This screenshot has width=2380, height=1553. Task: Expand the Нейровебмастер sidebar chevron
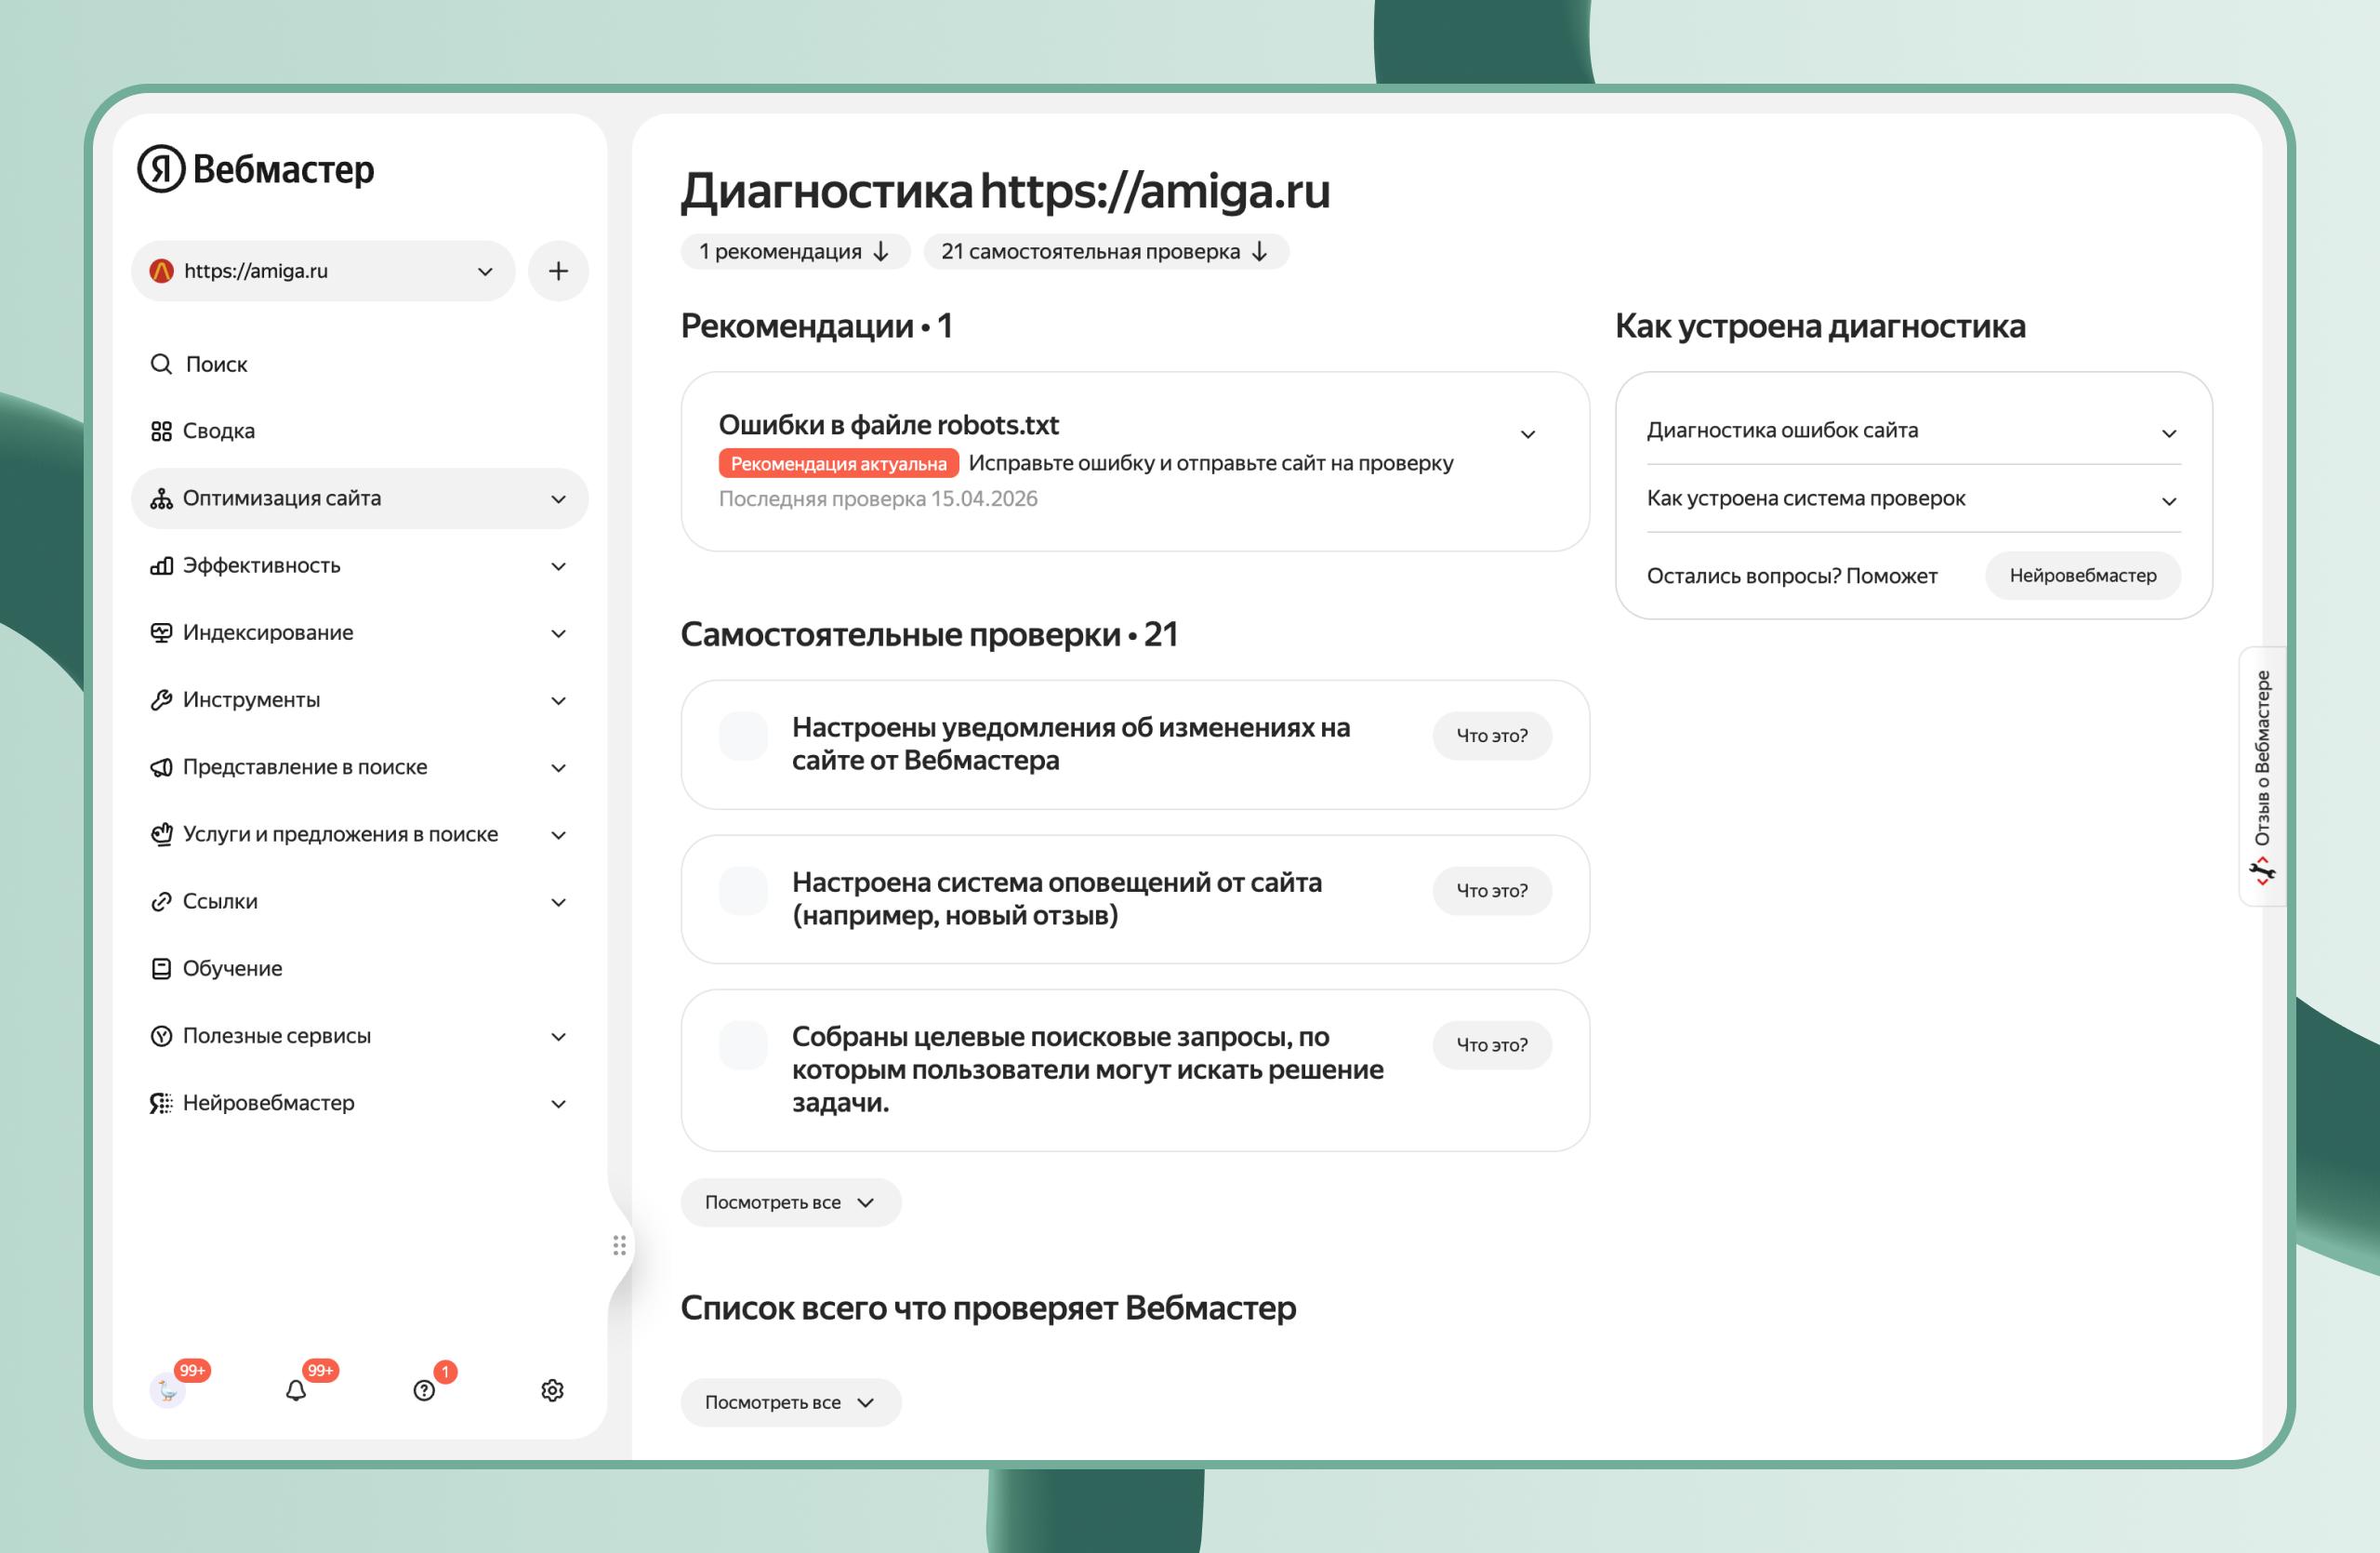[x=559, y=1104]
